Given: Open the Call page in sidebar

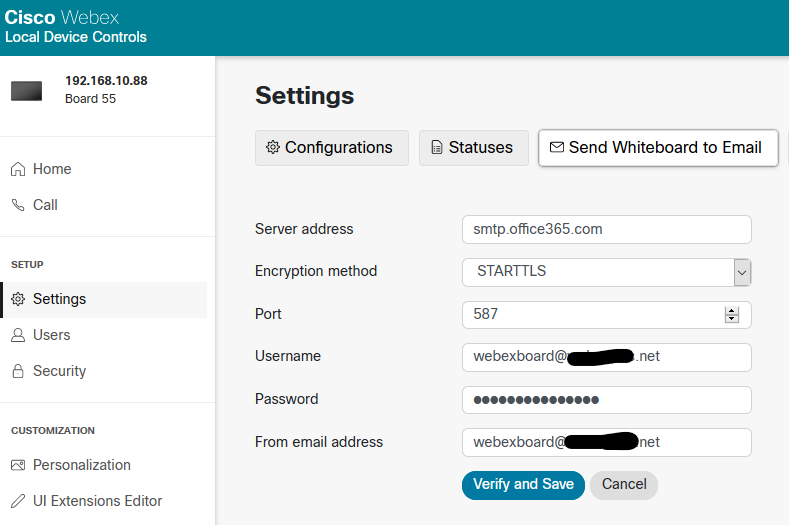Looking at the screenshot, I should click(x=34, y=205).
